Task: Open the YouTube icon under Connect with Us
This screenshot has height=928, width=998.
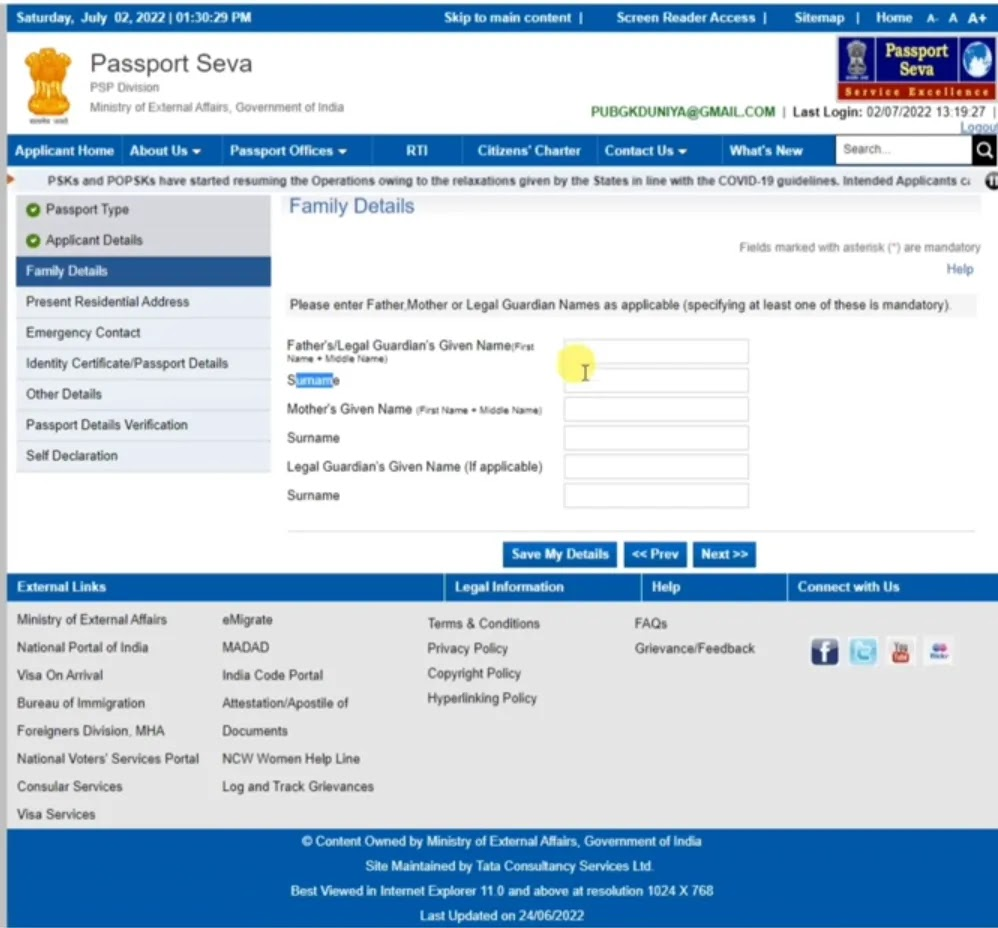Action: coord(899,650)
